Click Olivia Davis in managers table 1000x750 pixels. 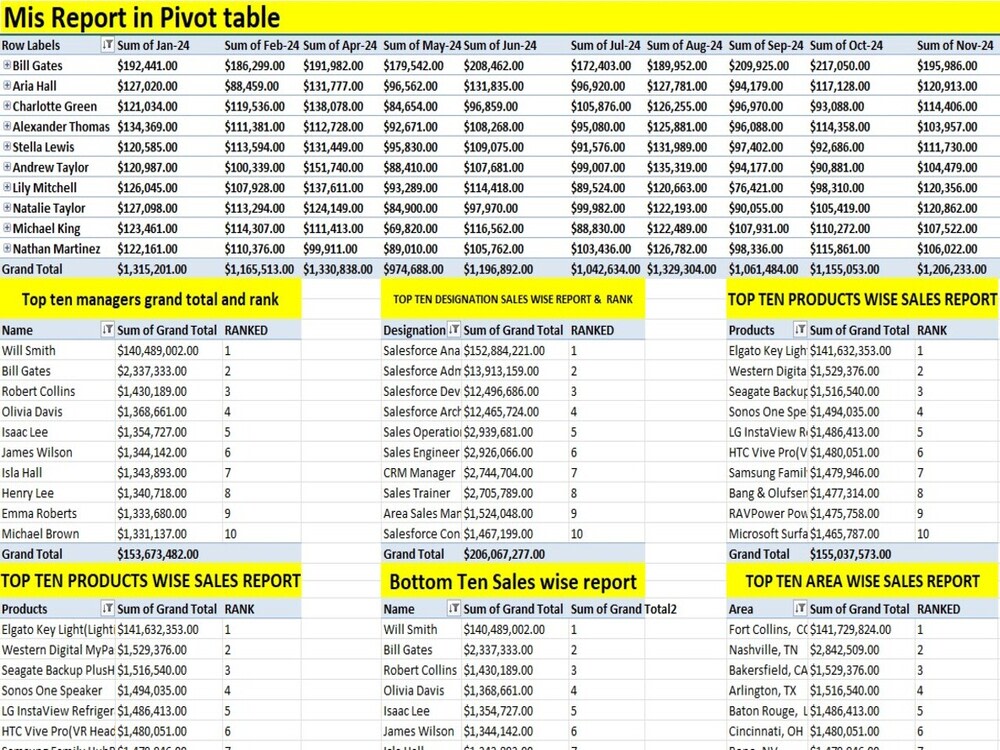[x=32, y=412]
